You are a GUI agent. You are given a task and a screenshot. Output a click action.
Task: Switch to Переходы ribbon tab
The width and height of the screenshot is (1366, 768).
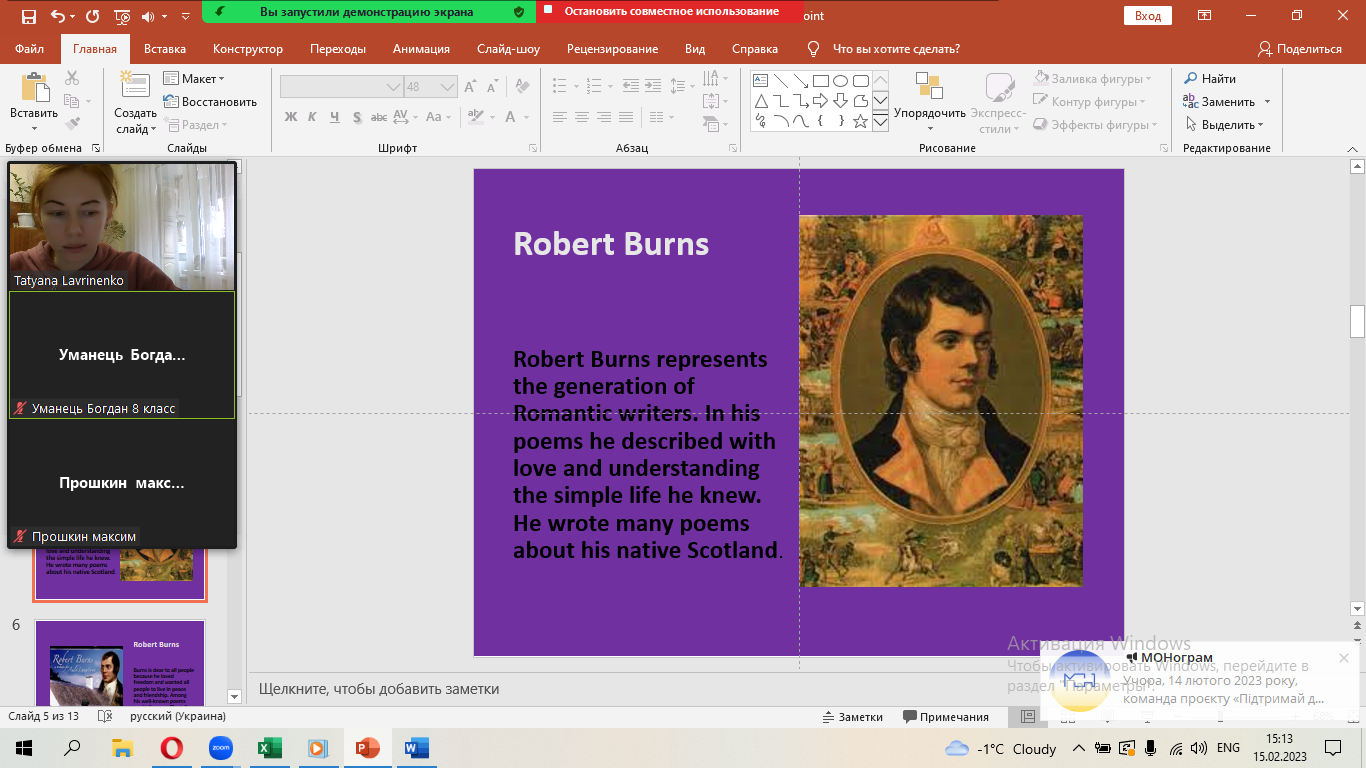tap(338, 49)
